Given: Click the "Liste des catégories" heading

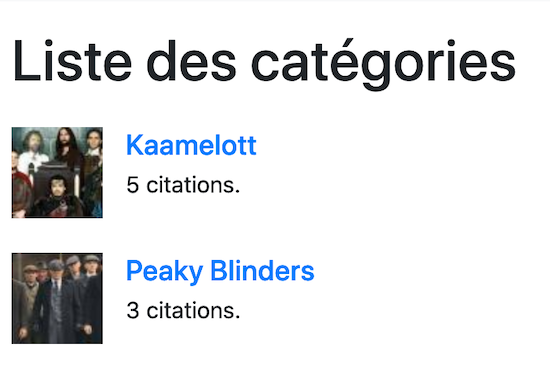Looking at the screenshot, I should [x=264, y=62].
